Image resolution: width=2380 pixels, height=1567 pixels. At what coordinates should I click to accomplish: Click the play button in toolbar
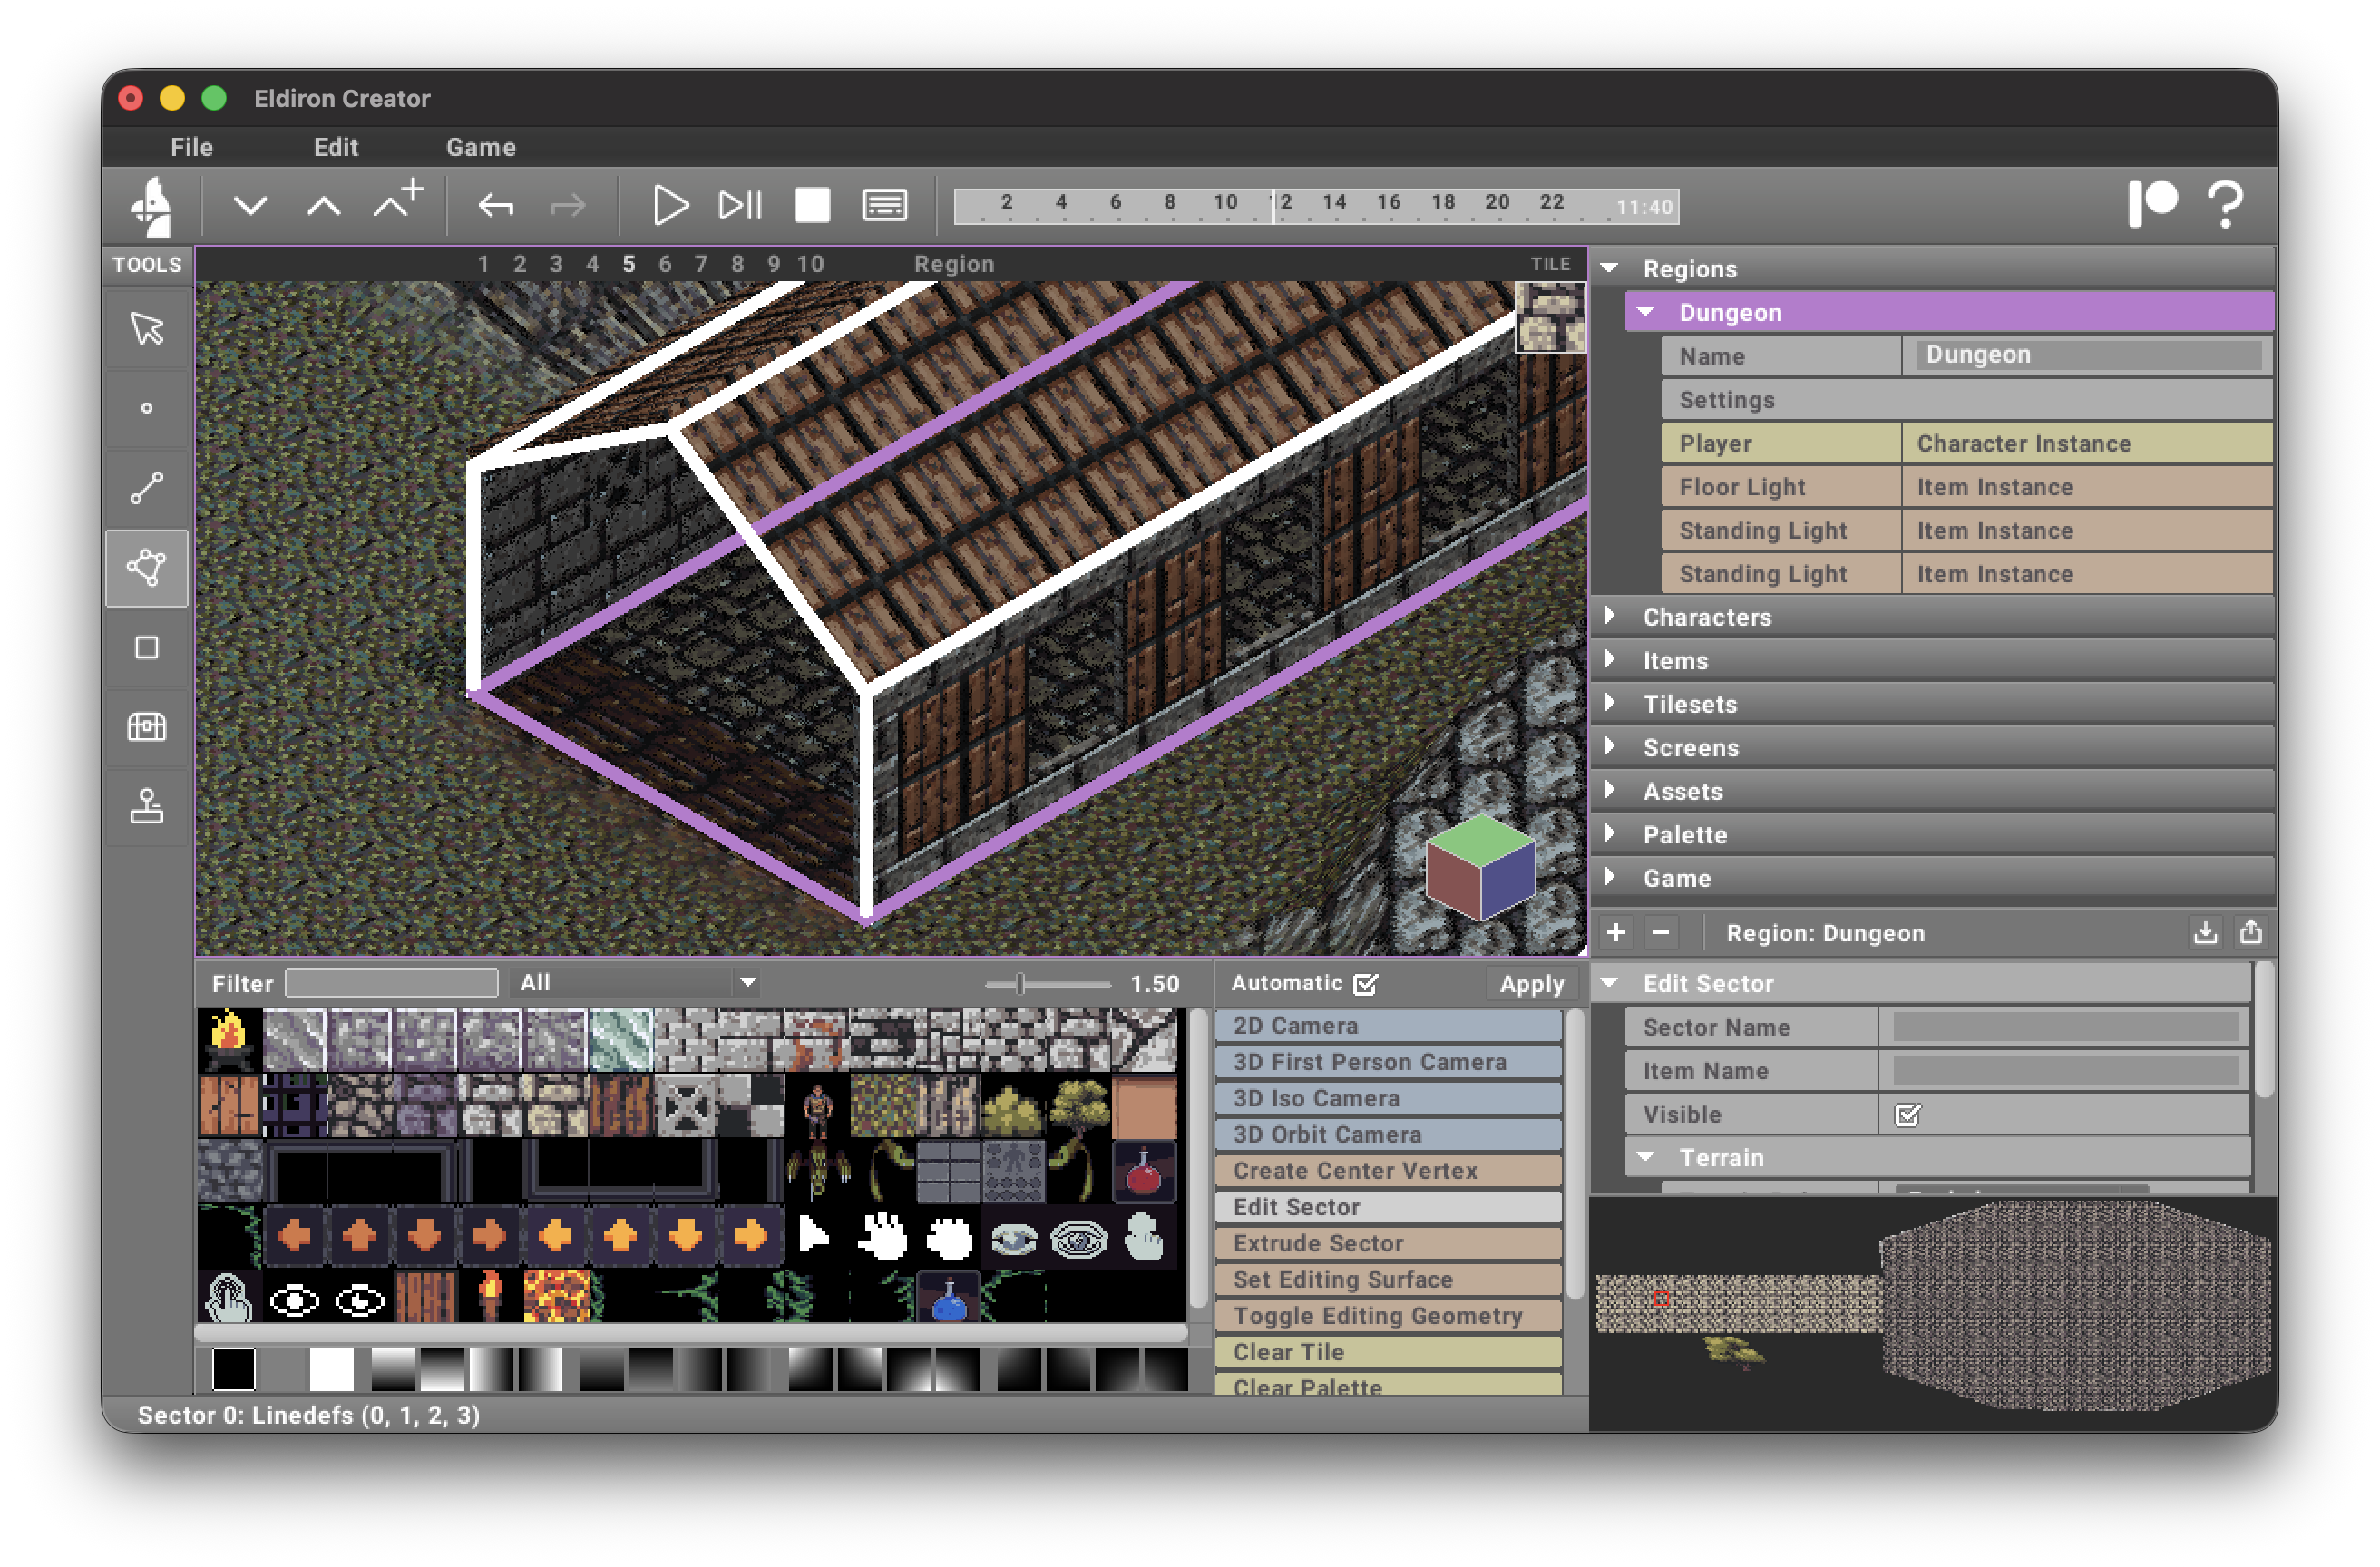coord(669,206)
